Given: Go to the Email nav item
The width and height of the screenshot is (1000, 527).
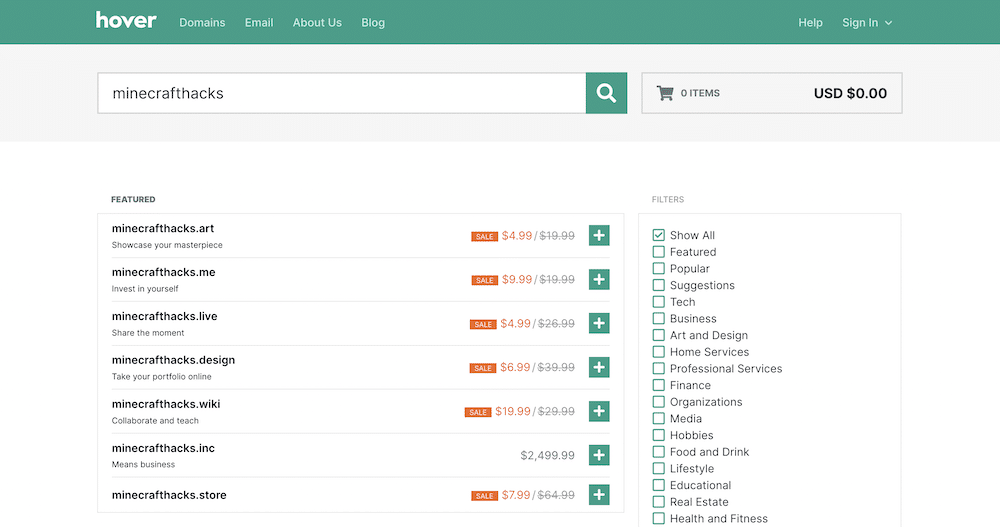Looking at the screenshot, I should [x=259, y=22].
